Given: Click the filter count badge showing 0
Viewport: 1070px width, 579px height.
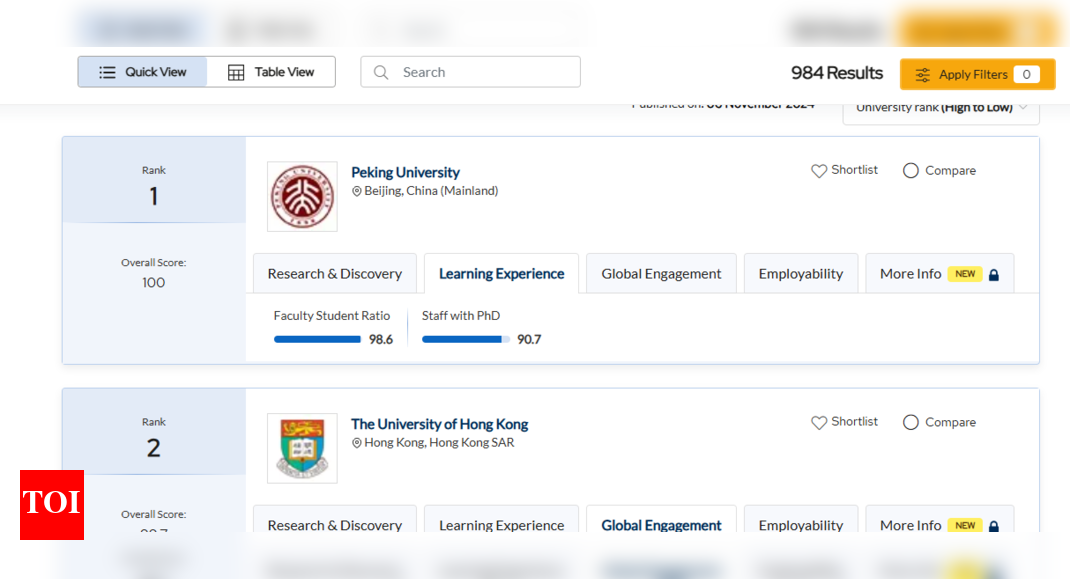Looking at the screenshot, I should coord(1026,74).
